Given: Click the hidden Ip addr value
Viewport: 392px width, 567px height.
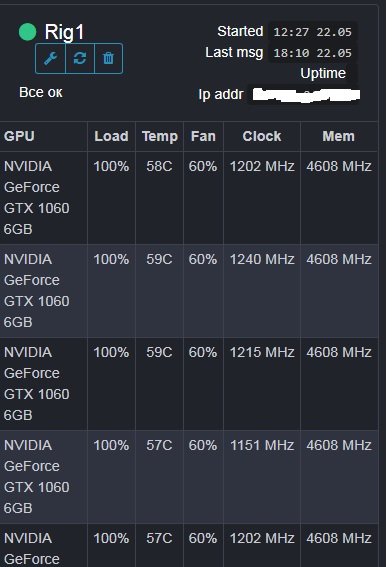Looking at the screenshot, I should (x=306, y=95).
